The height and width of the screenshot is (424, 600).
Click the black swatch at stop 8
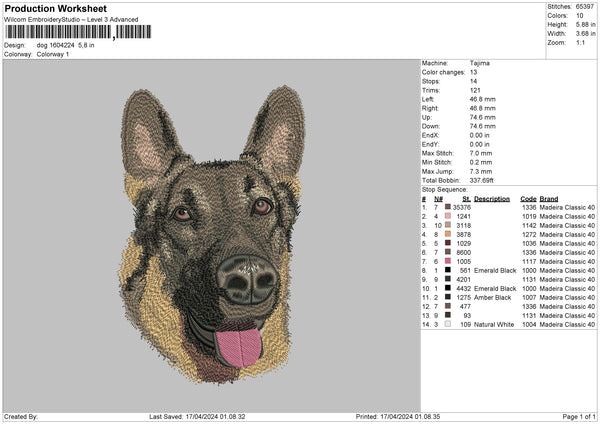448,270
